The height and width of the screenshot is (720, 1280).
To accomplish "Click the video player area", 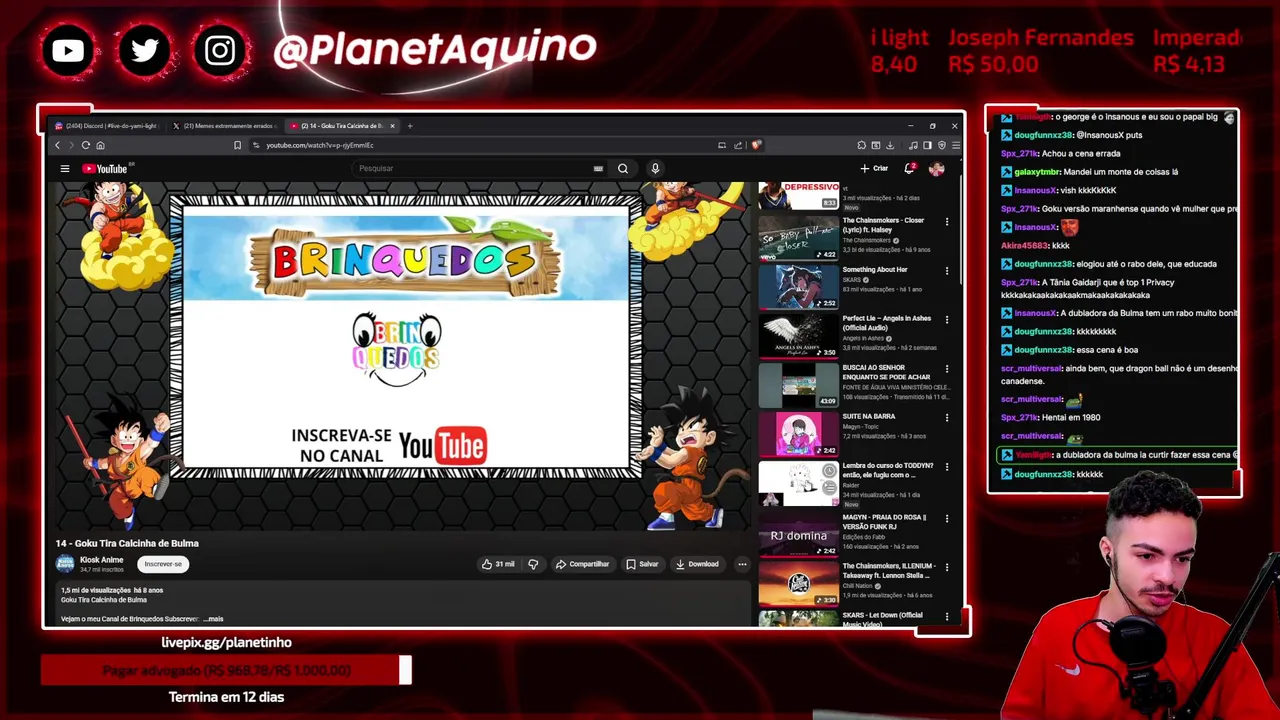I will coord(405,355).
